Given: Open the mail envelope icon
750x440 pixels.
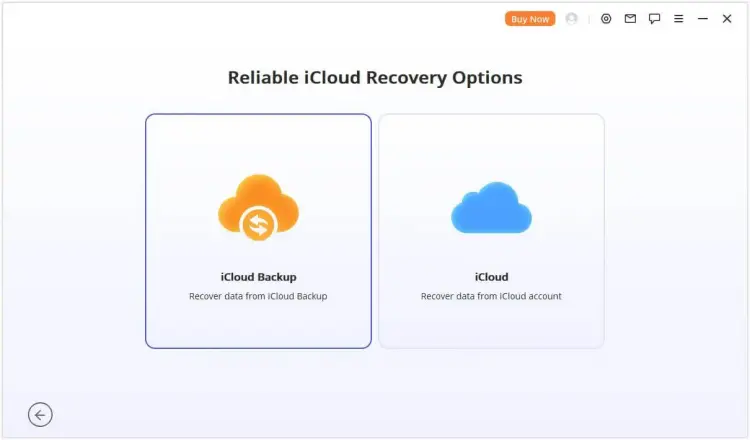Looking at the screenshot, I should coord(630,19).
